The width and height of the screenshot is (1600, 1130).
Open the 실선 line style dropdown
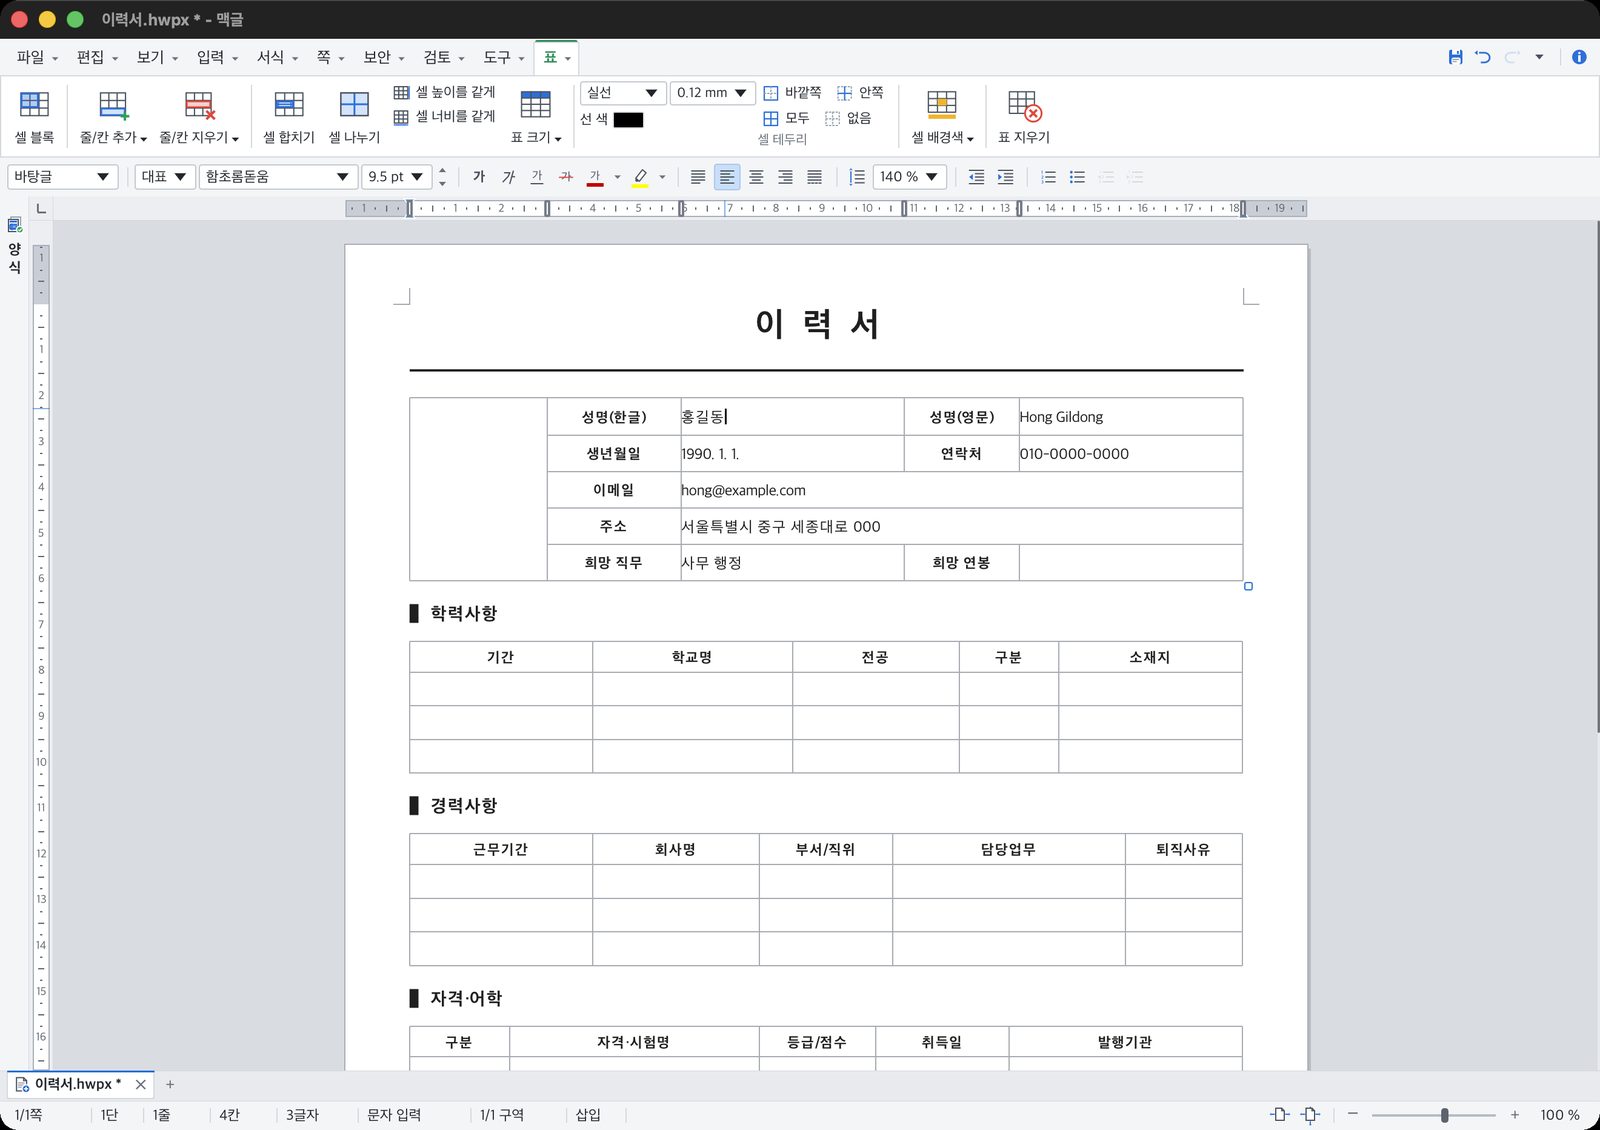622,93
